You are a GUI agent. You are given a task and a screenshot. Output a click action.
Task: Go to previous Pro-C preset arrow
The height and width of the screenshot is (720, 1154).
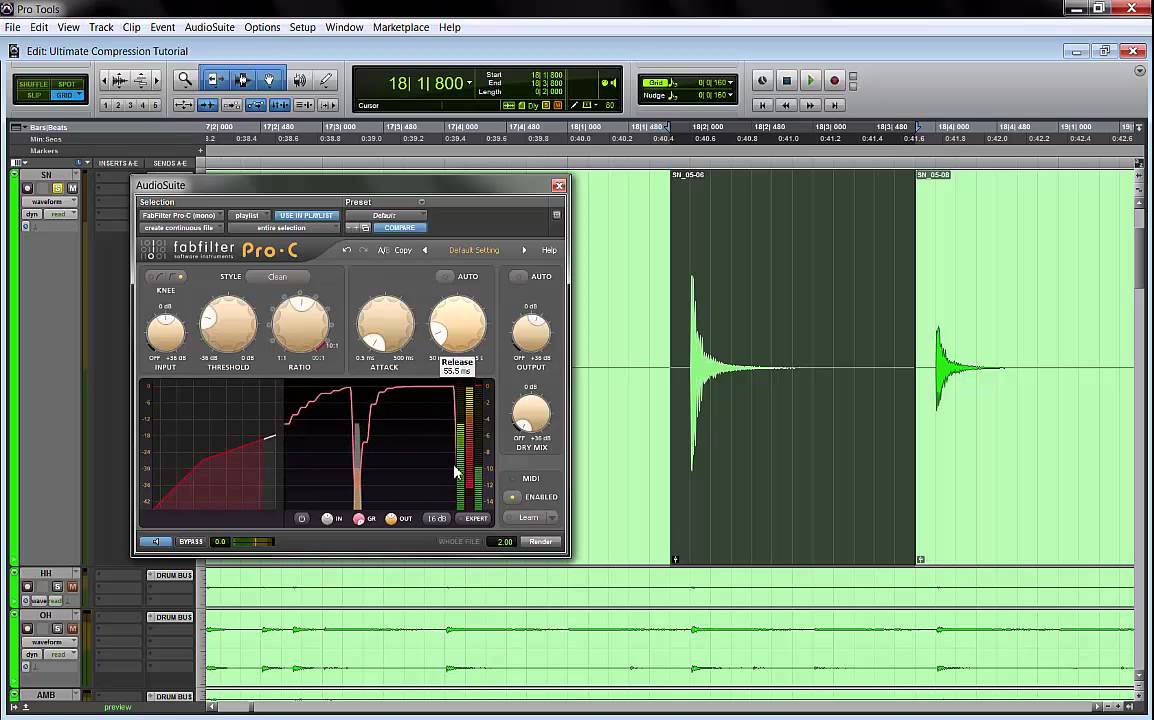pyautogui.click(x=425, y=250)
